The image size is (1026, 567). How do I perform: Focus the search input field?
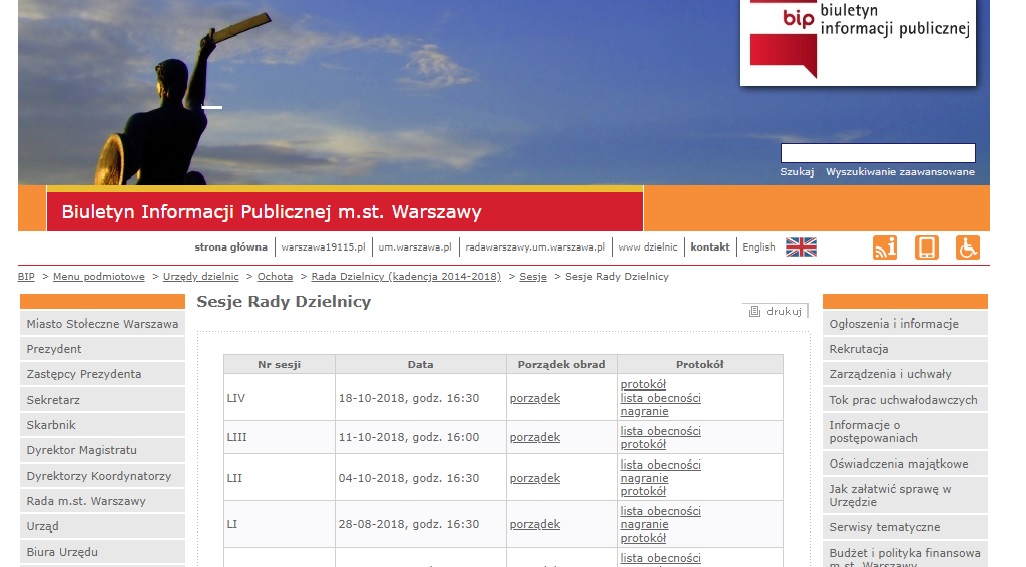tap(878, 153)
